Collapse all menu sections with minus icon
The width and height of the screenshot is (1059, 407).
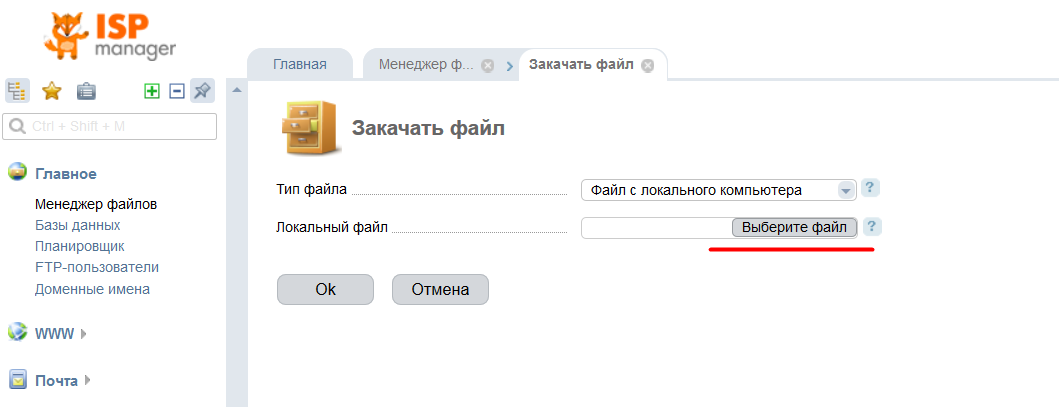click(176, 90)
